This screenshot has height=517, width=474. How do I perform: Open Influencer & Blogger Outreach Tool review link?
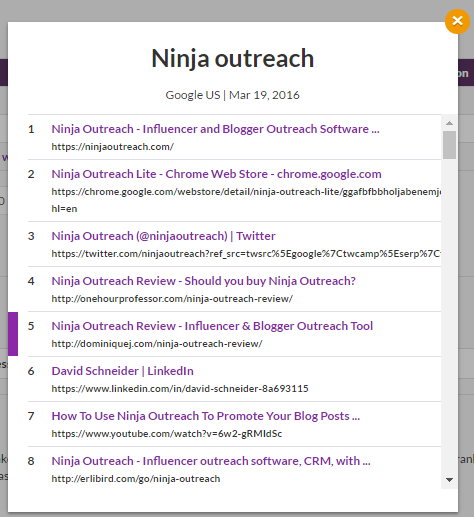[212, 326]
